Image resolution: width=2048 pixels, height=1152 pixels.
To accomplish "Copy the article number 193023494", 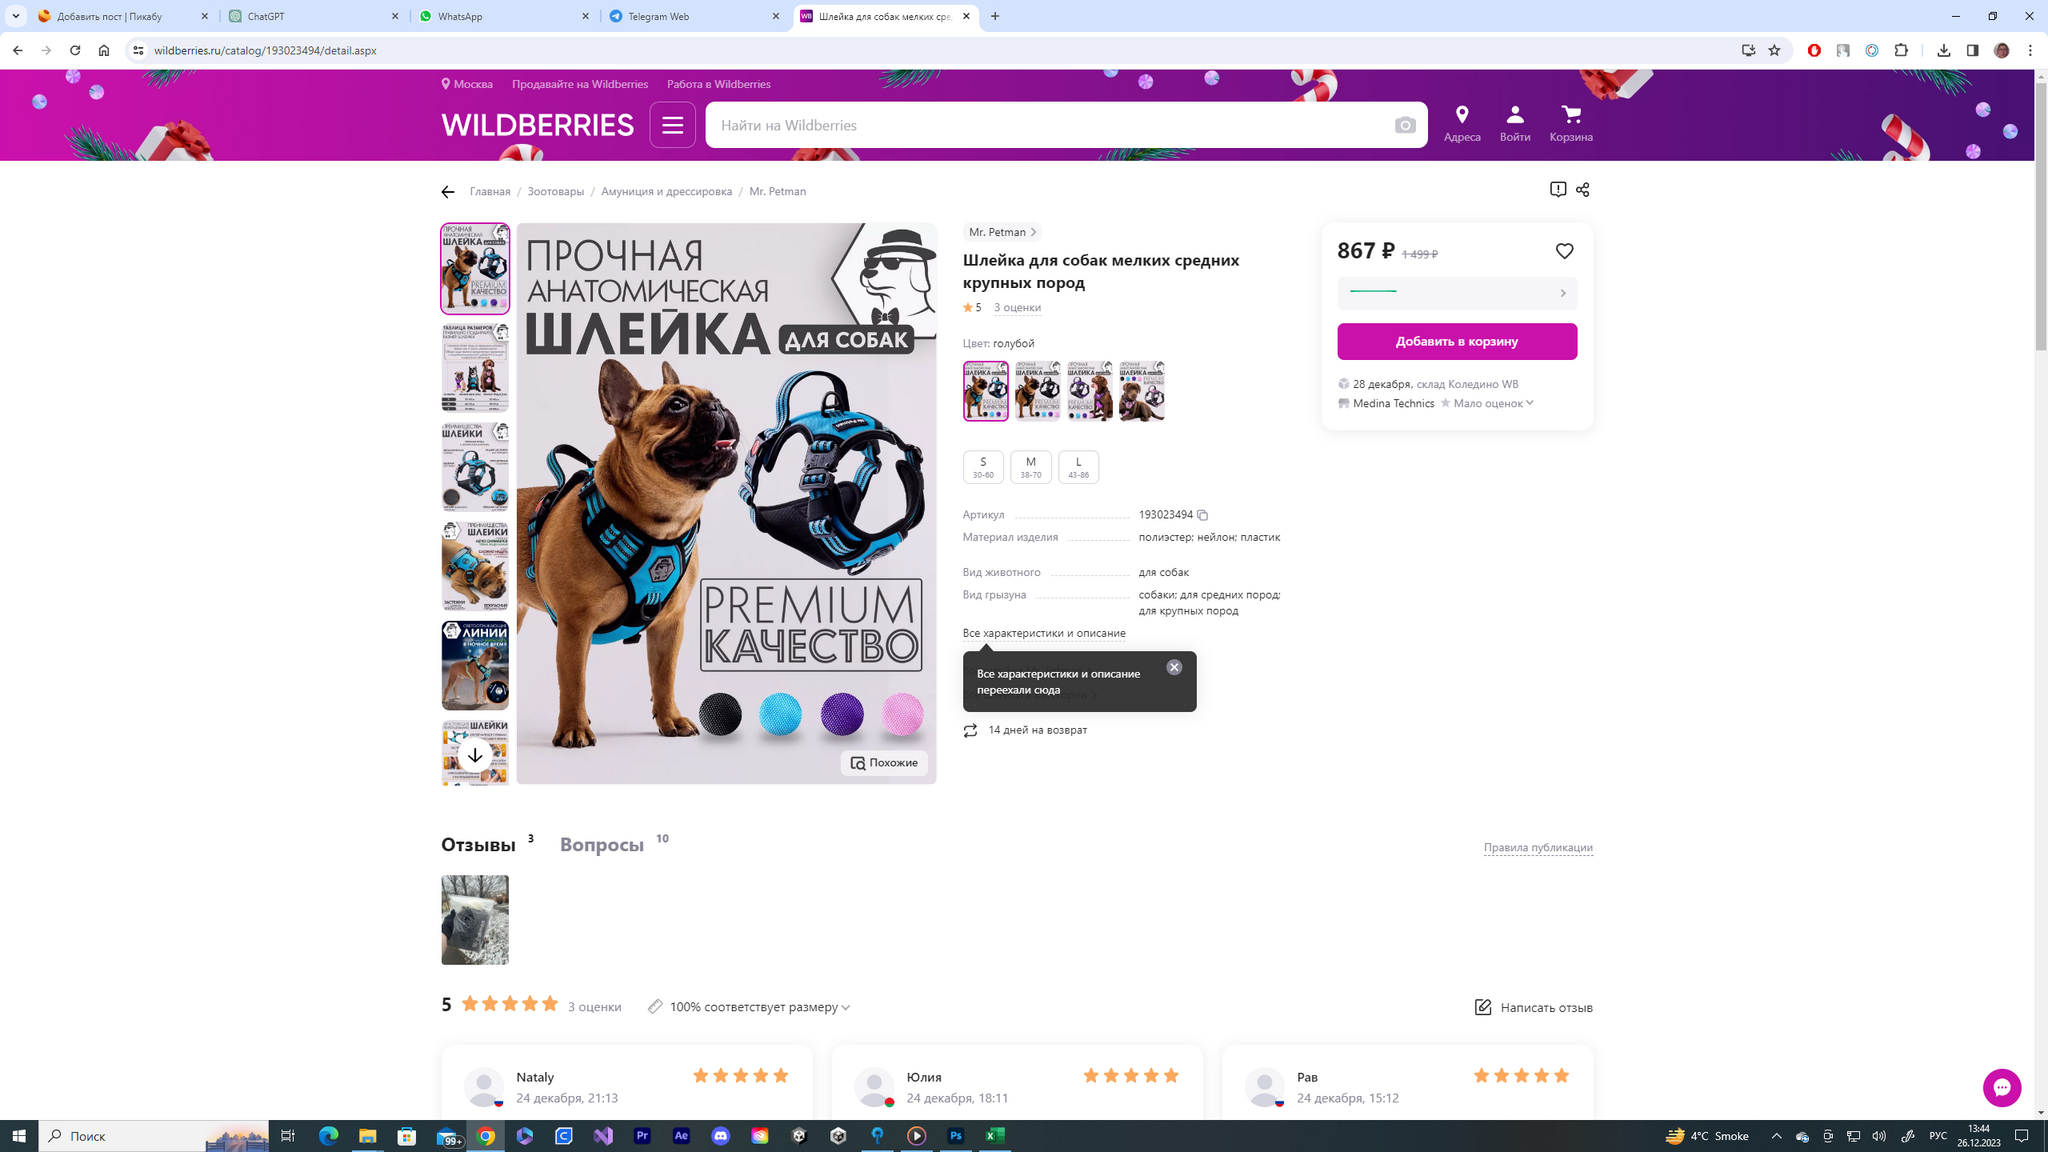I will 1203,515.
